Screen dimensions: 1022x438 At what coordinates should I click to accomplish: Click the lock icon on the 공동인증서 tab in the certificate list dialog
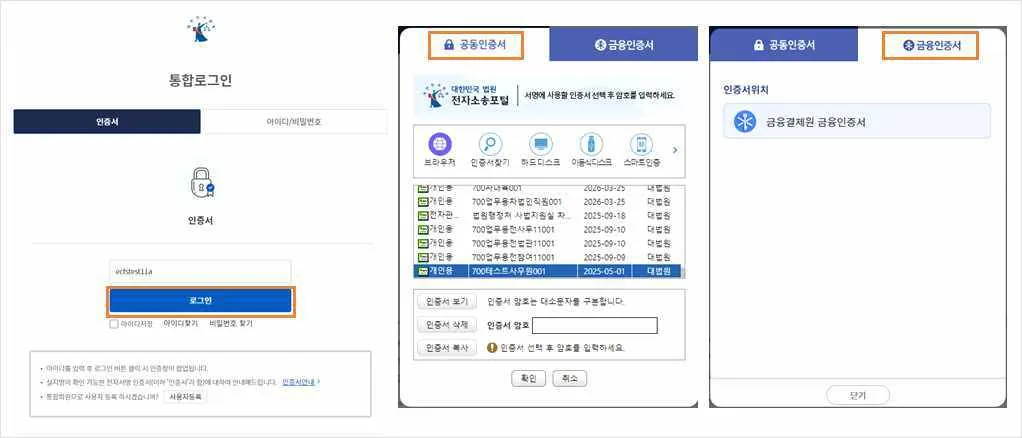tap(448, 45)
